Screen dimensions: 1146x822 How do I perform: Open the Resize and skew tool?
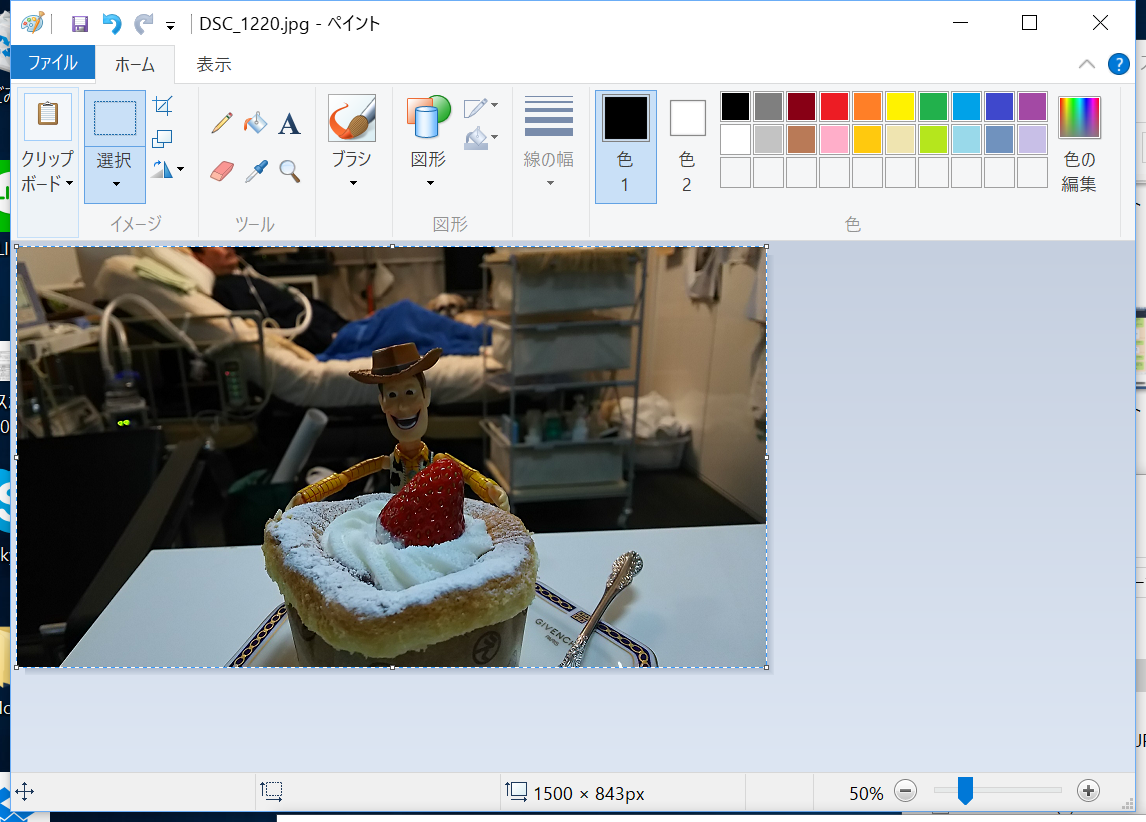pos(162,138)
